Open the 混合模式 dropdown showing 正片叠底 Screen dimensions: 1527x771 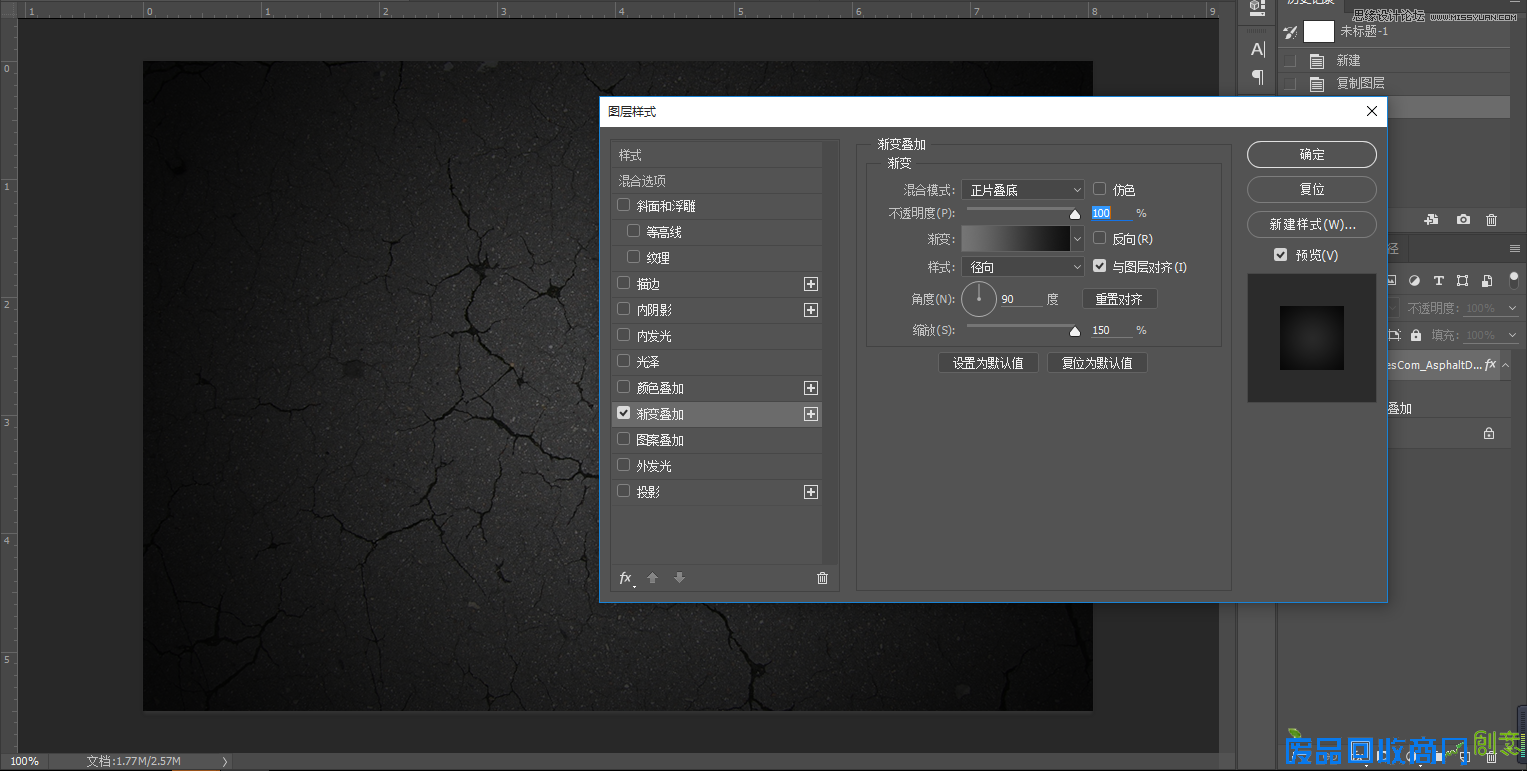[1022, 189]
